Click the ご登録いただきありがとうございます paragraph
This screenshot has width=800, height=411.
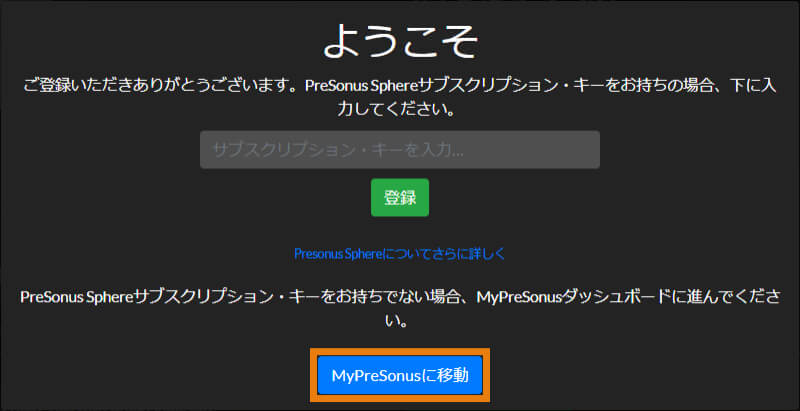pos(400,97)
